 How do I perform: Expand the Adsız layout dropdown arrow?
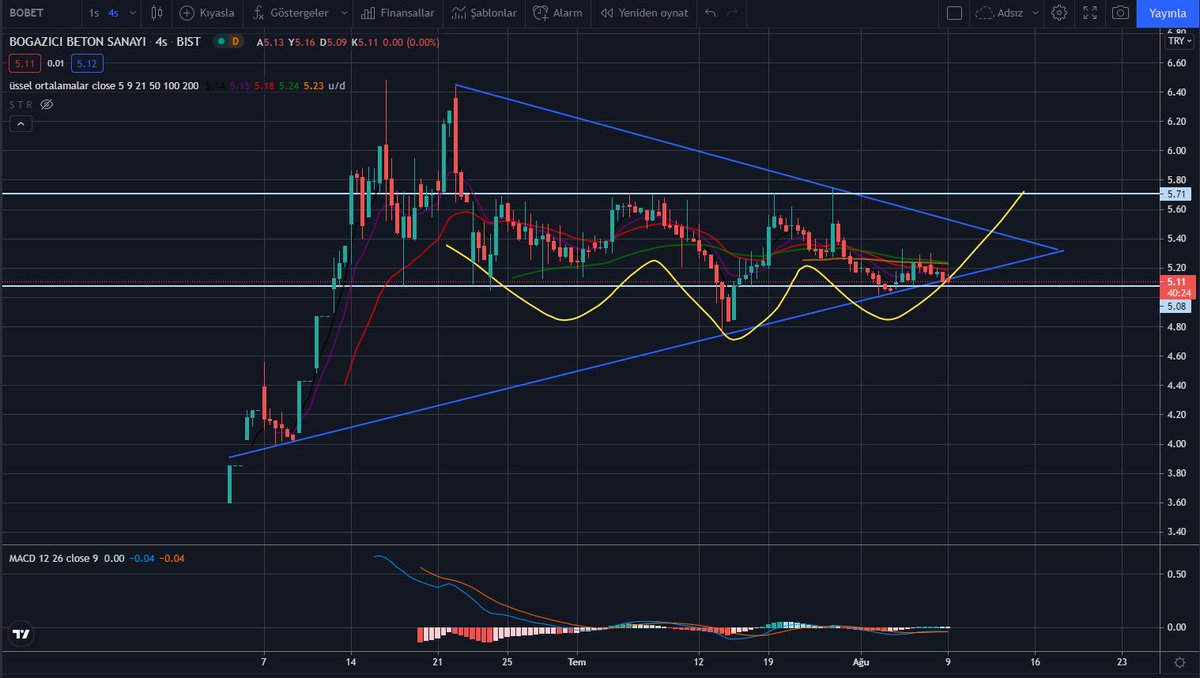click(1034, 13)
